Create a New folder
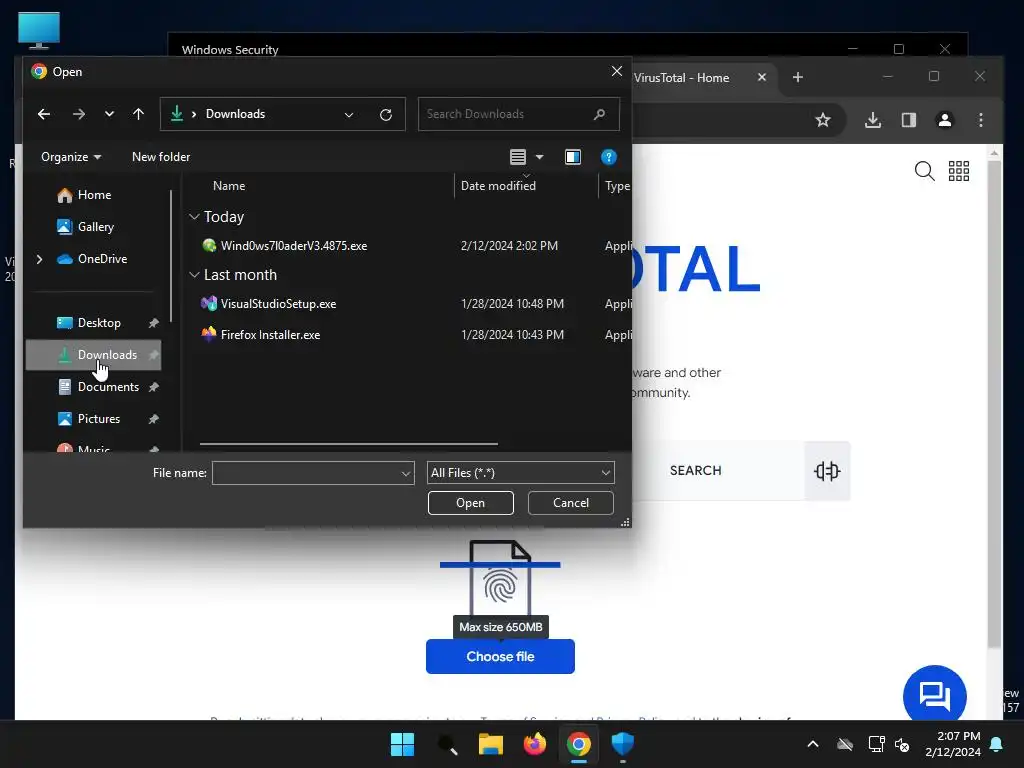This screenshot has height=768, width=1024. click(161, 157)
